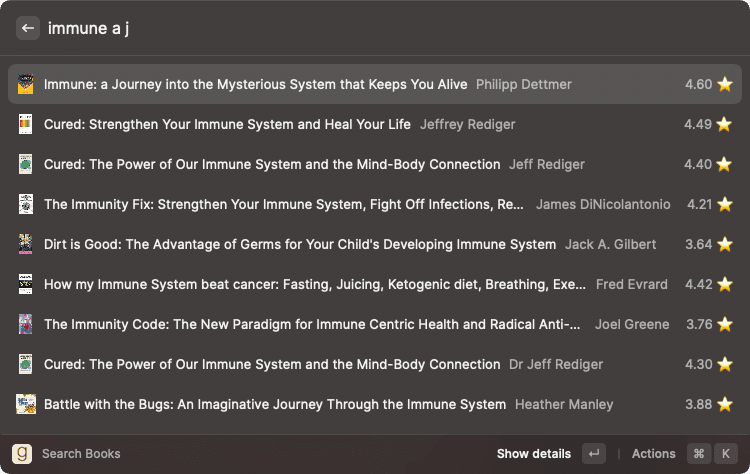The height and width of the screenshot is (474, 750).
Task: Open The Immunity Fix book cover thumbnail
Action: tap(26, 204)
